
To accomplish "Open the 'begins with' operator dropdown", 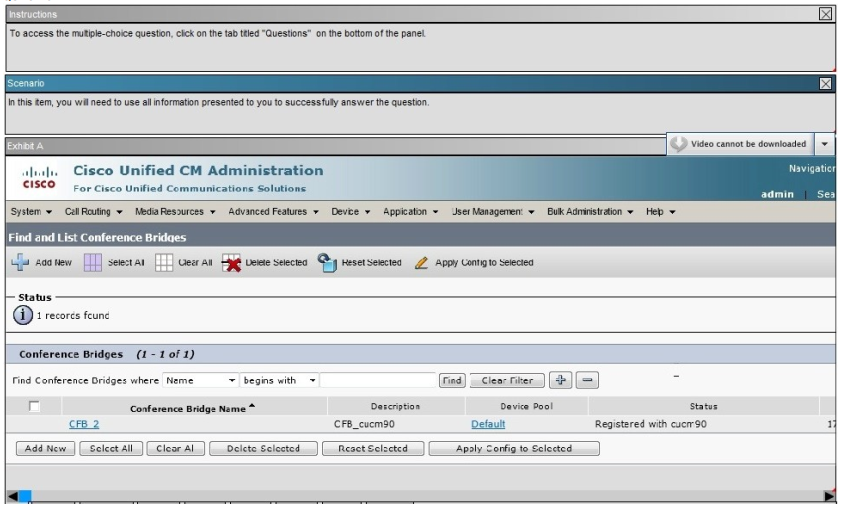I will 279,380.
